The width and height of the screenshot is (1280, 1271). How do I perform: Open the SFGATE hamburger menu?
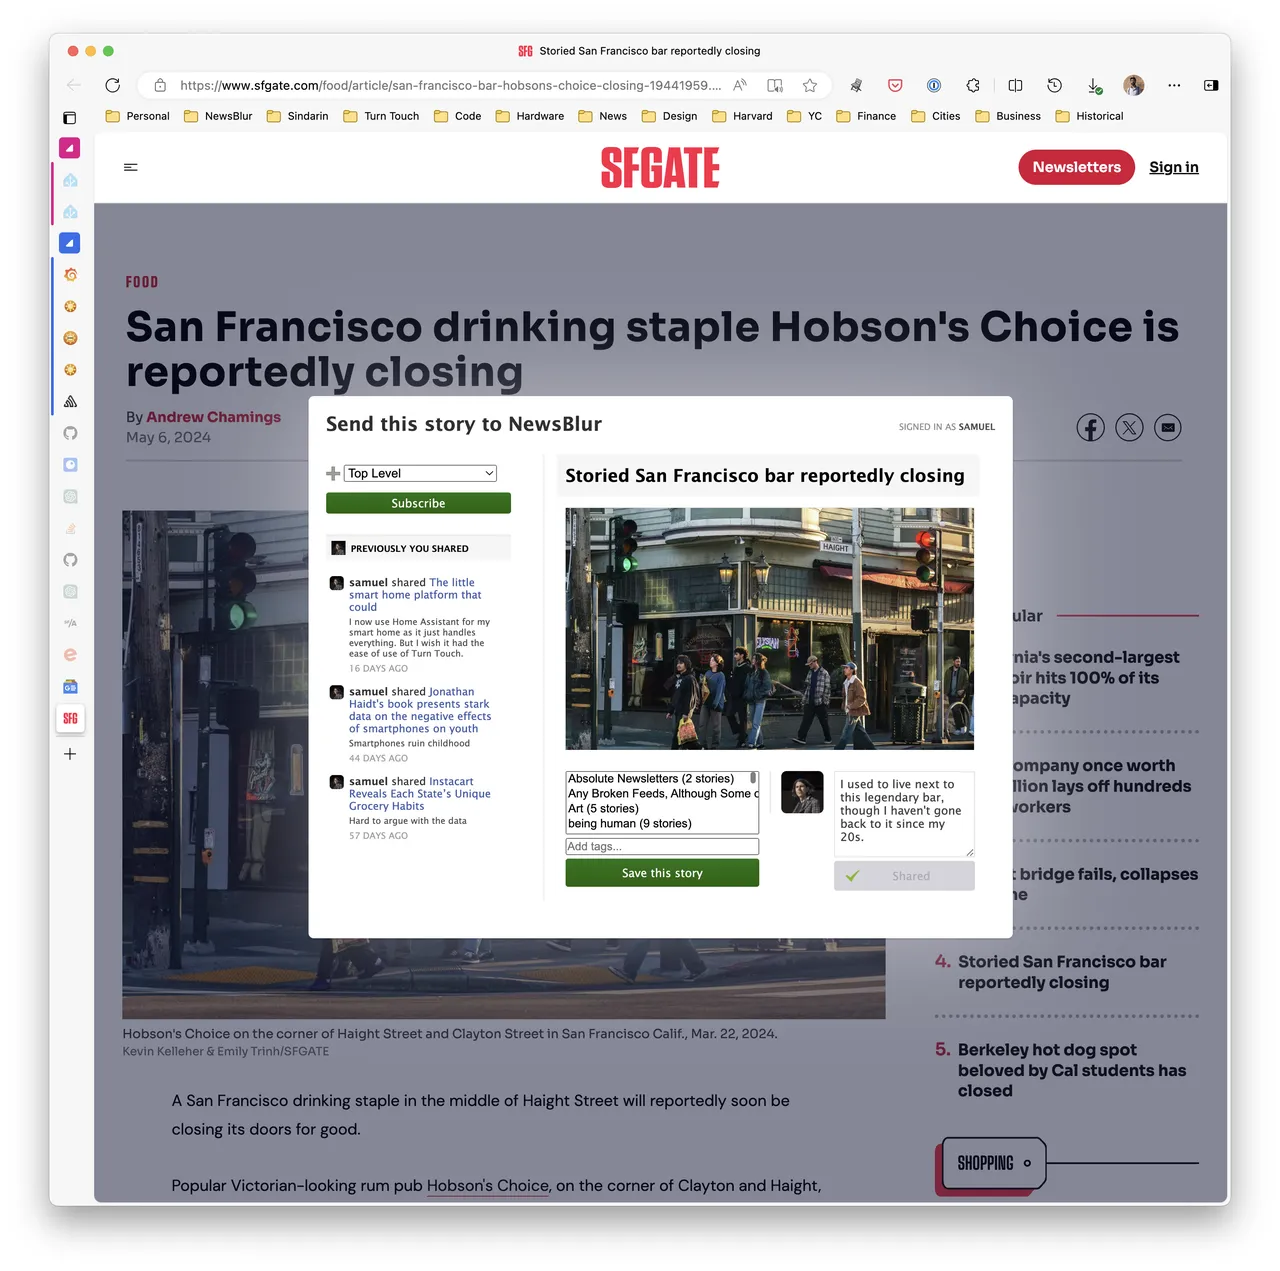click(131, 167)
